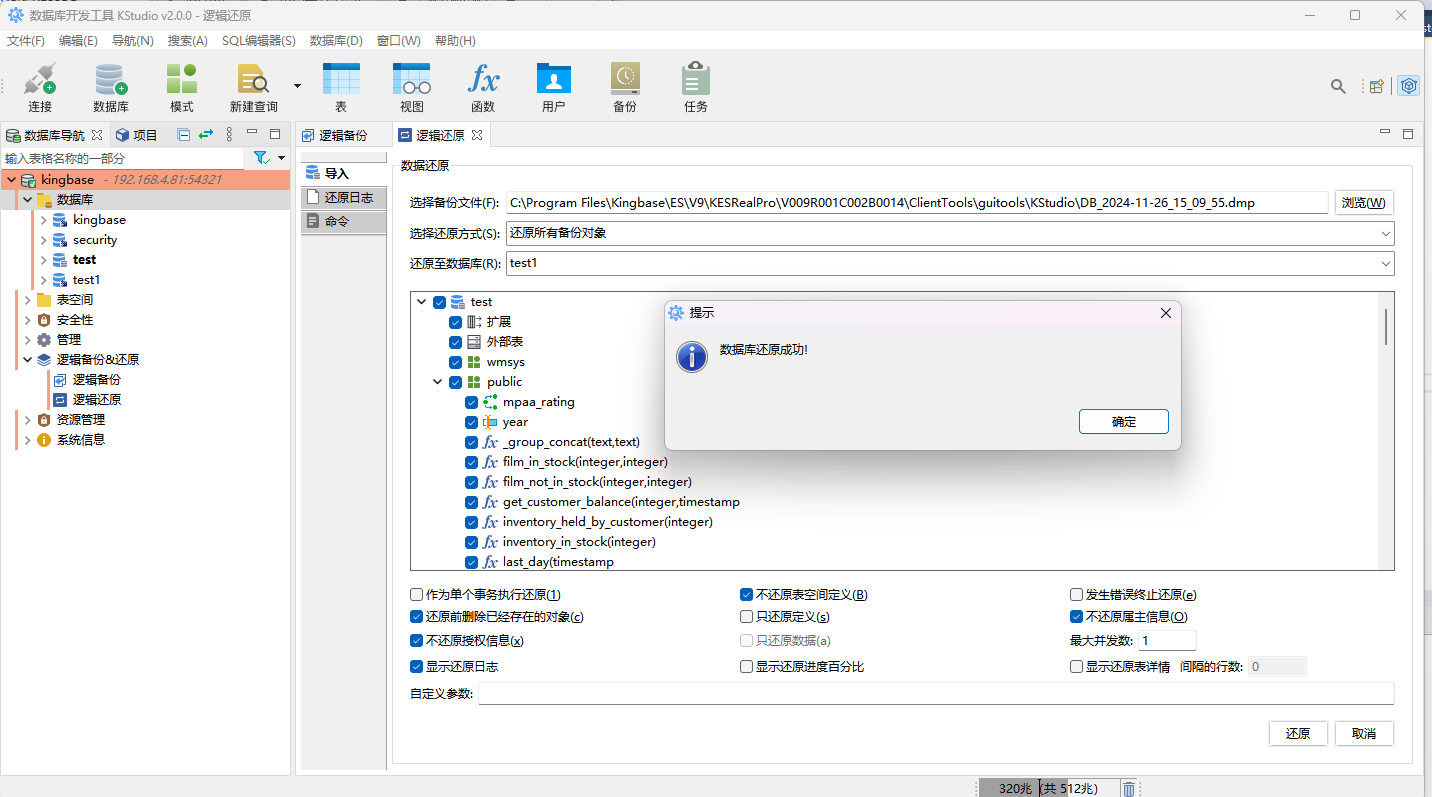Click the object list vertical scrollbar
The width and height of the screenshot is (1432, 797).
click(x=1385, y=327)
